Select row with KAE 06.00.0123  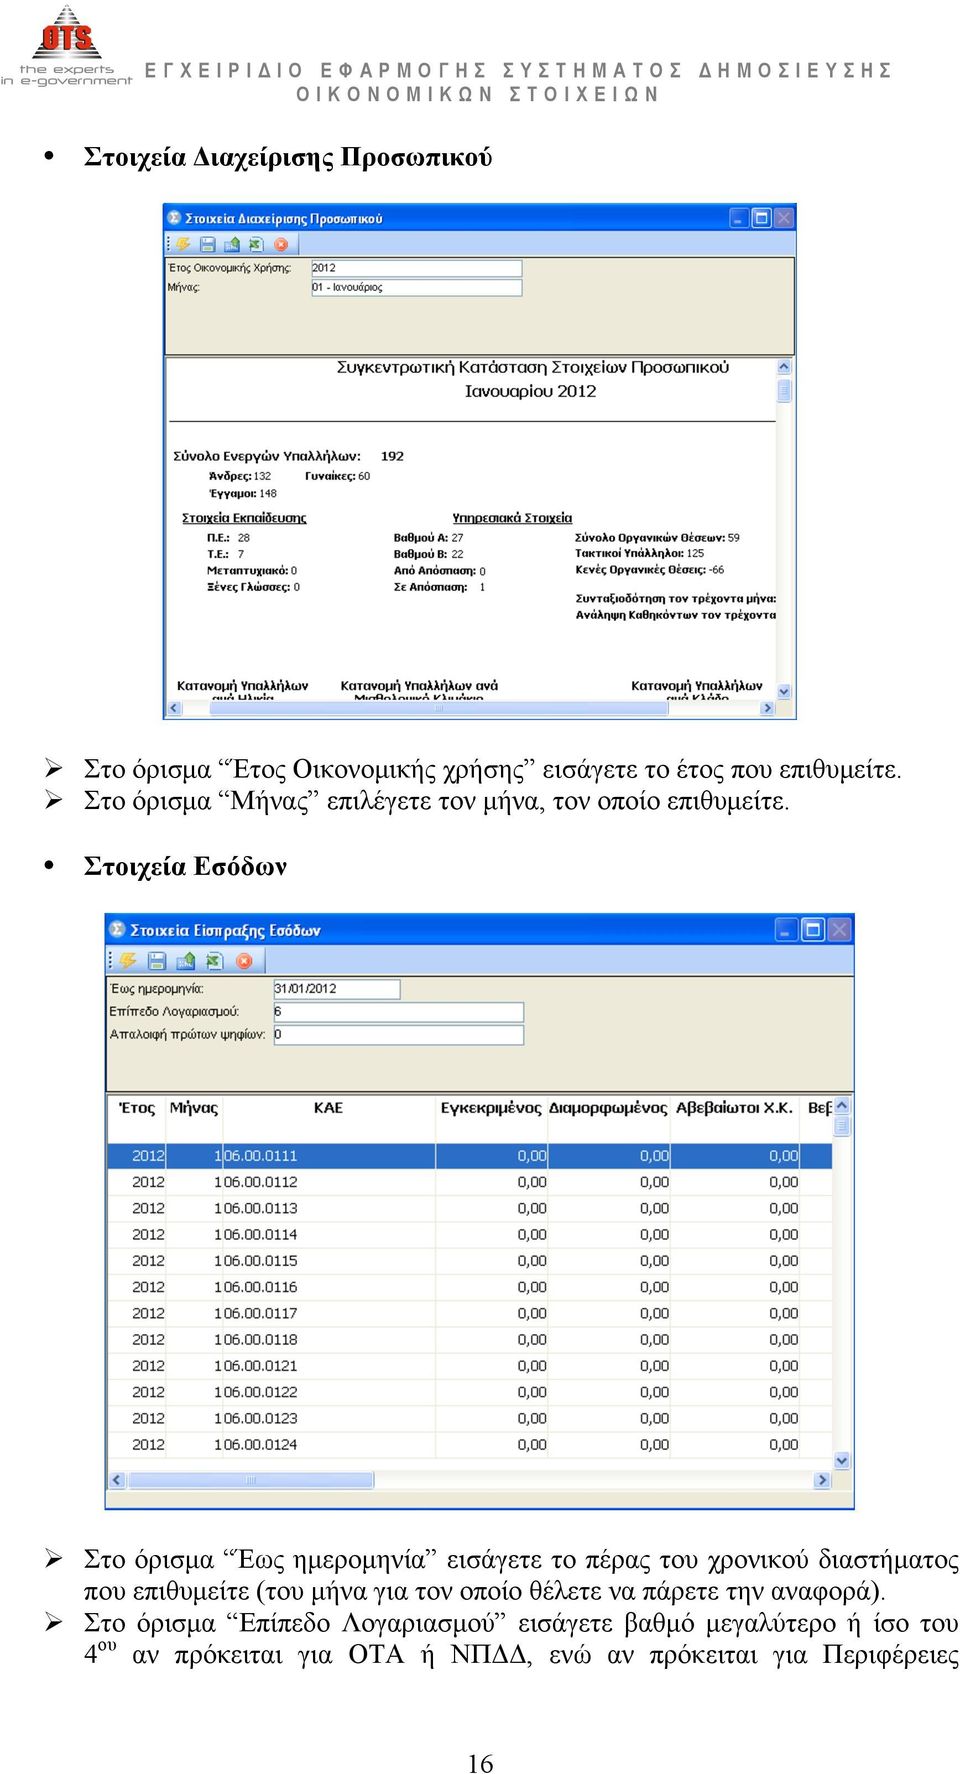470,1418
